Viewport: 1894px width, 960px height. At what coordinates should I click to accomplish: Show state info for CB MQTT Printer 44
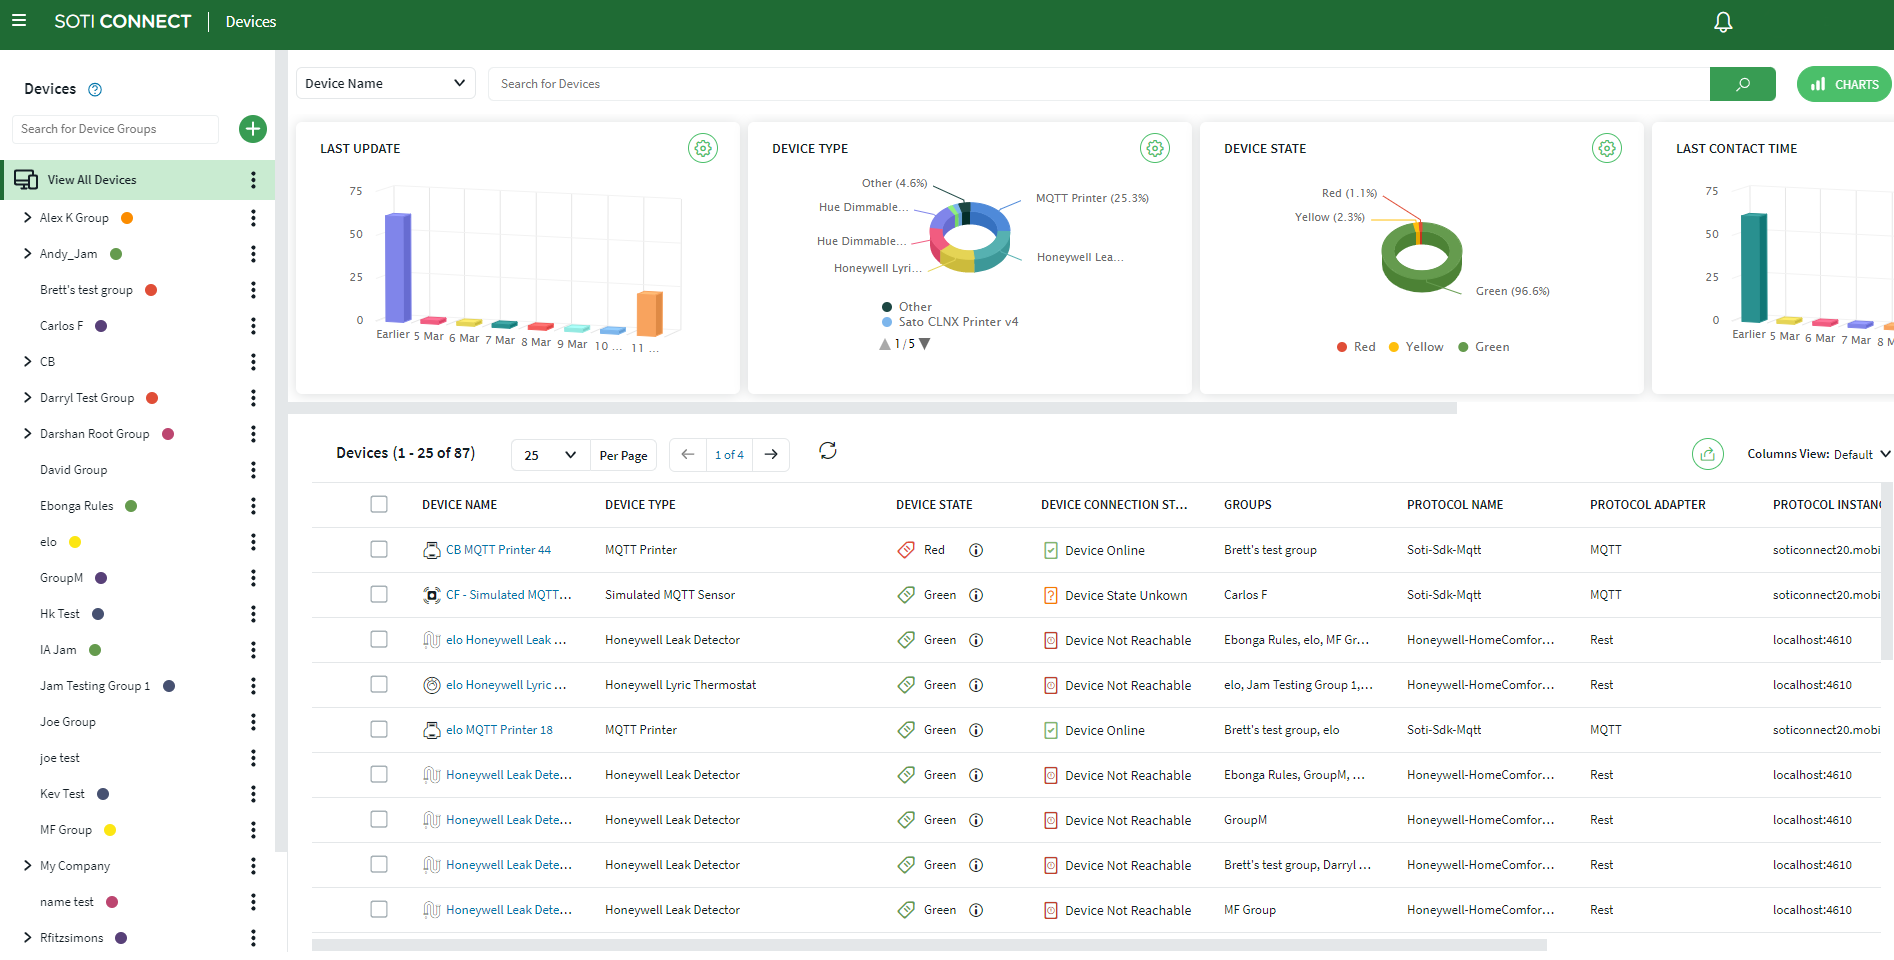click(x=976, y=550)
